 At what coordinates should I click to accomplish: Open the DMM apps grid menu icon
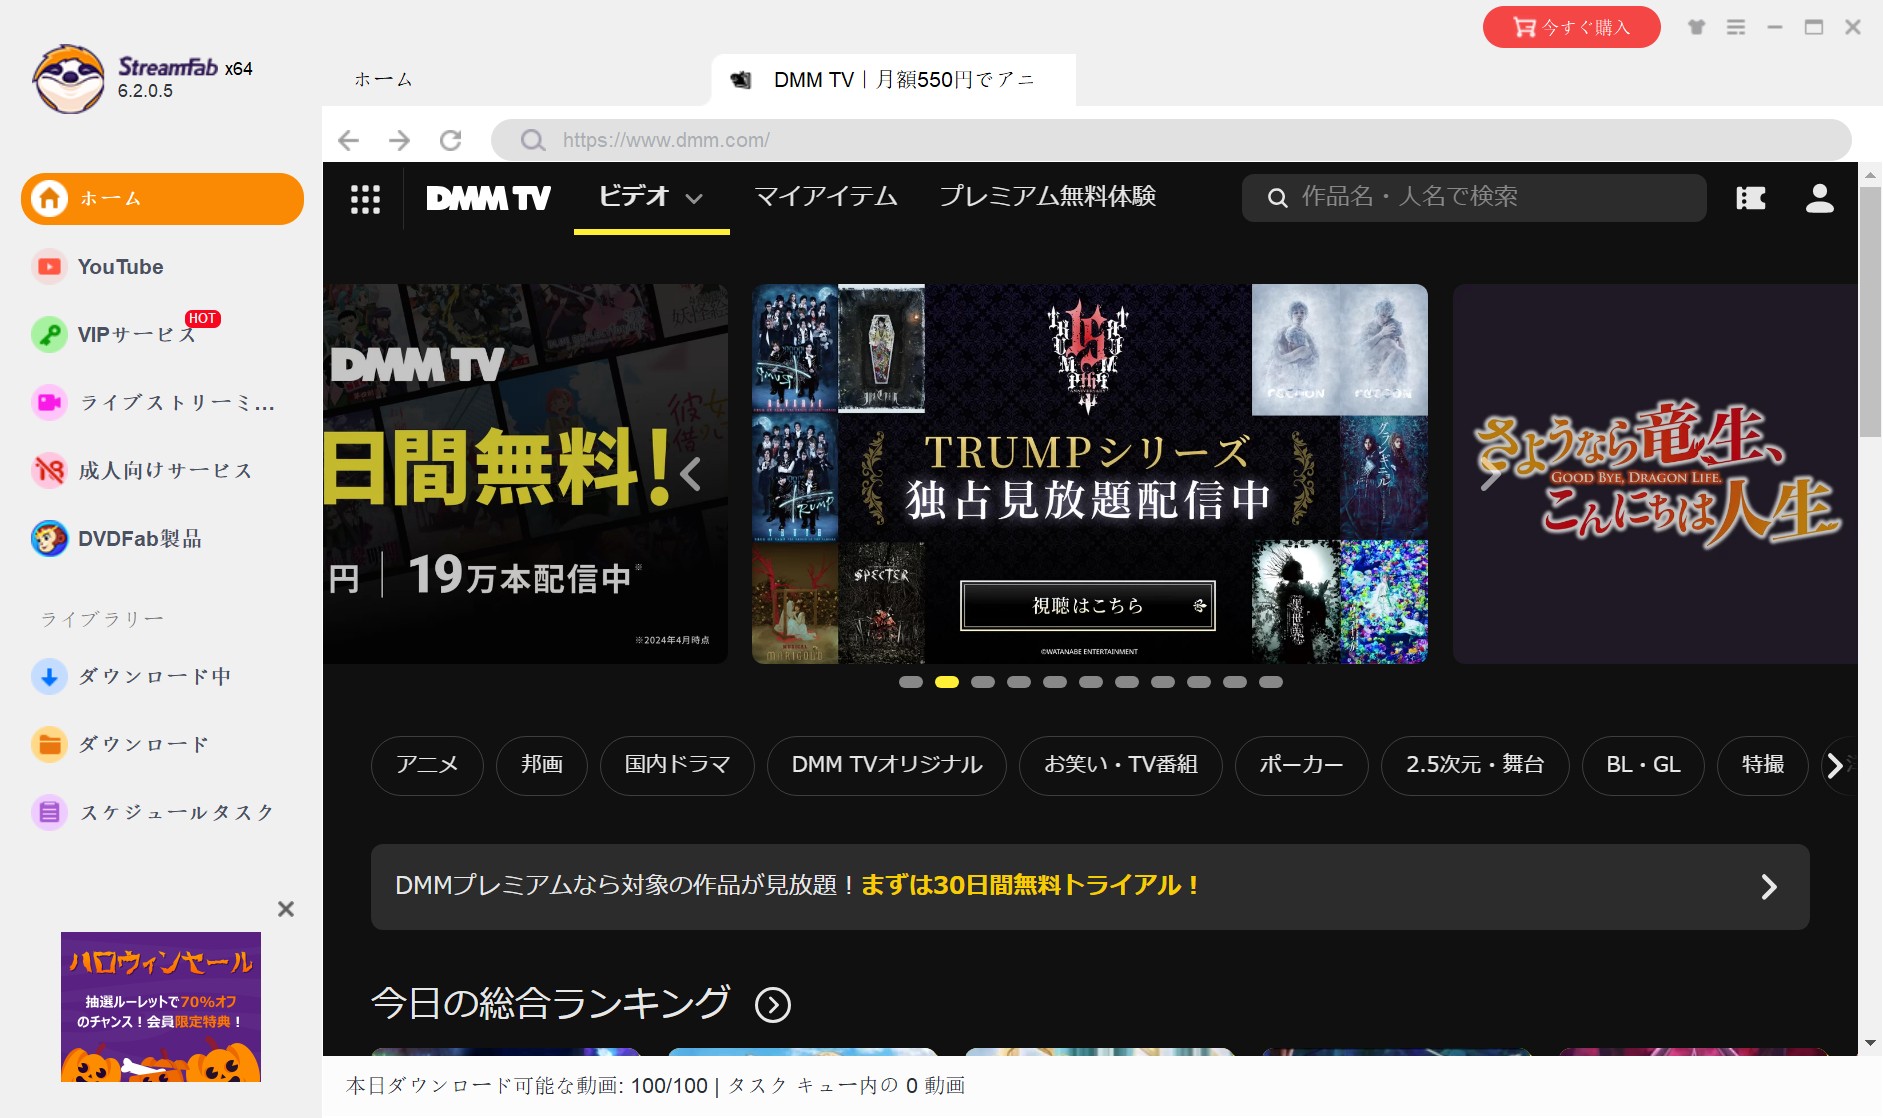click(365, 198)
